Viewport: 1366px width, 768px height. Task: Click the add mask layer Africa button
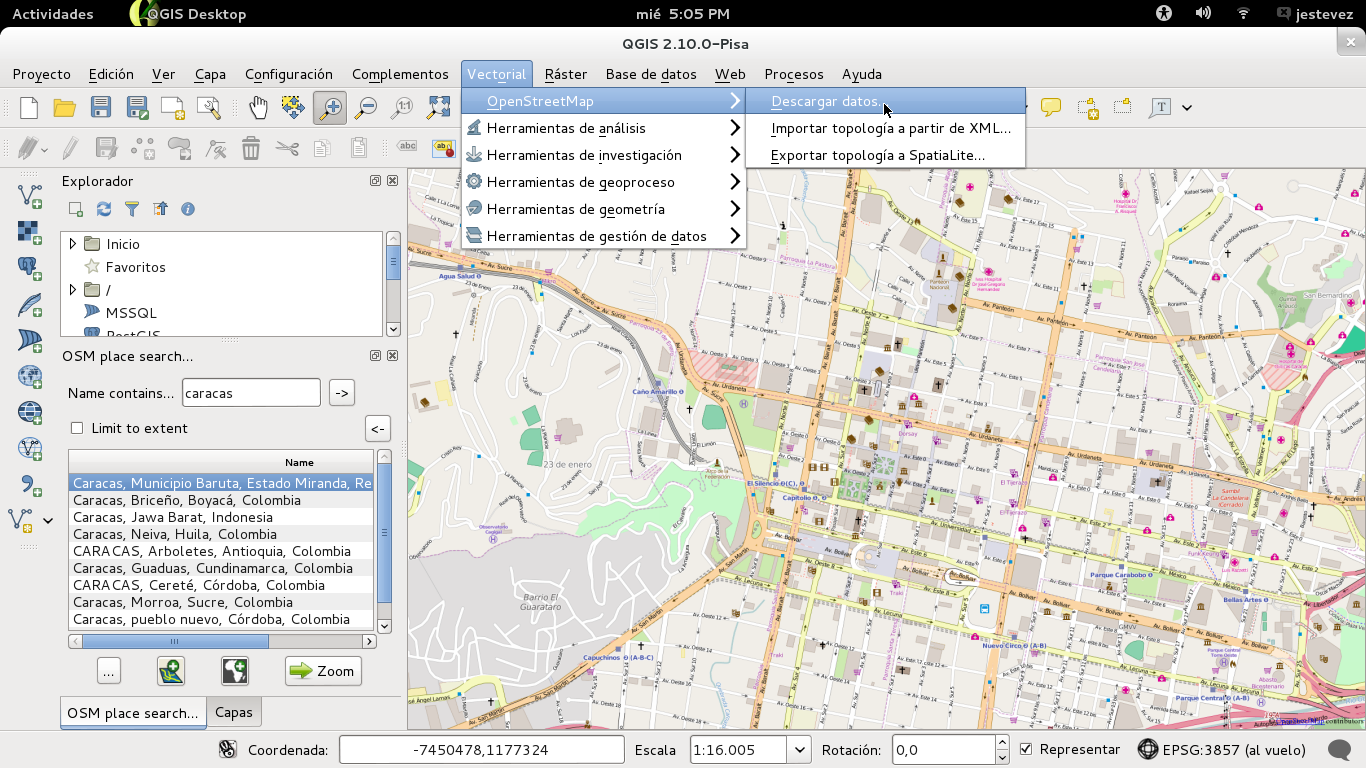(235, 671)
